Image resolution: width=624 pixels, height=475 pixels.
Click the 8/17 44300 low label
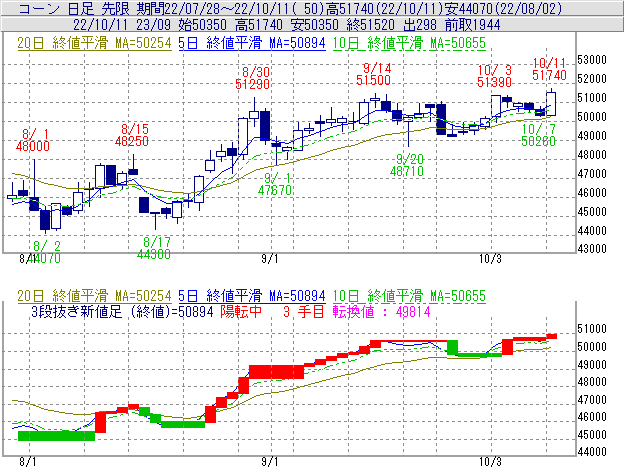[154, 248]
